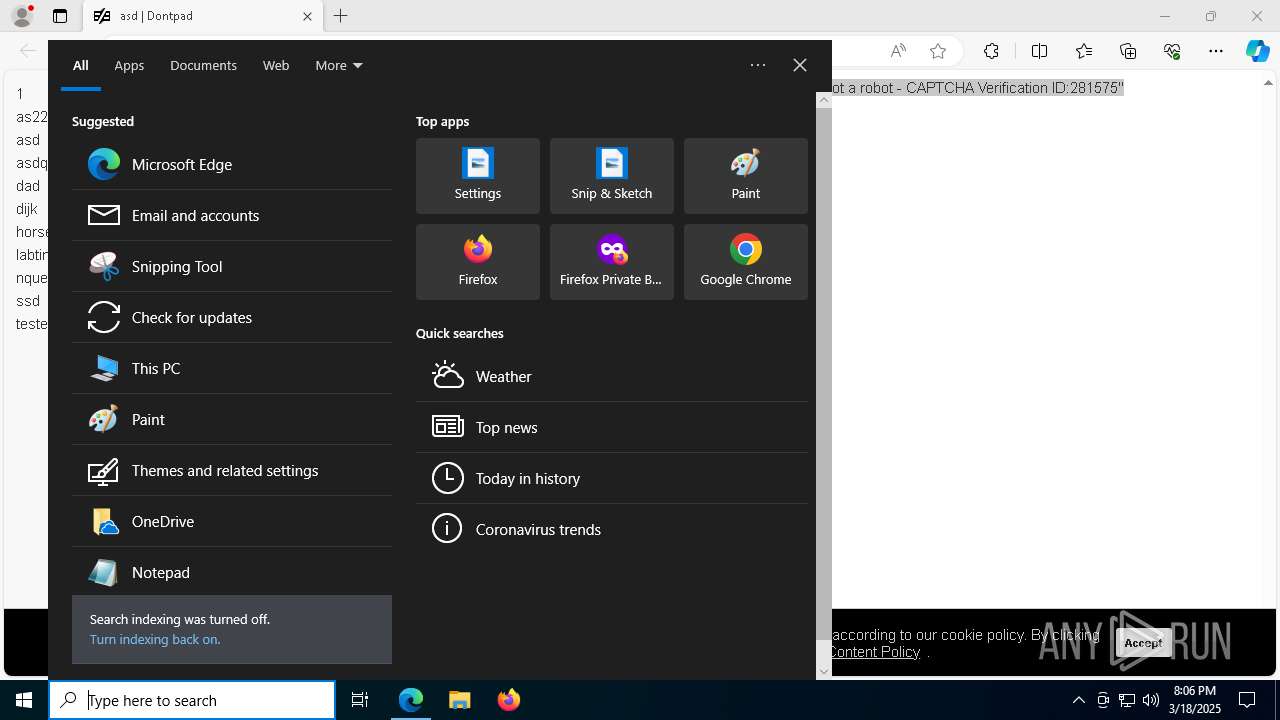Toggle Edge split screen

[1040, 51]
